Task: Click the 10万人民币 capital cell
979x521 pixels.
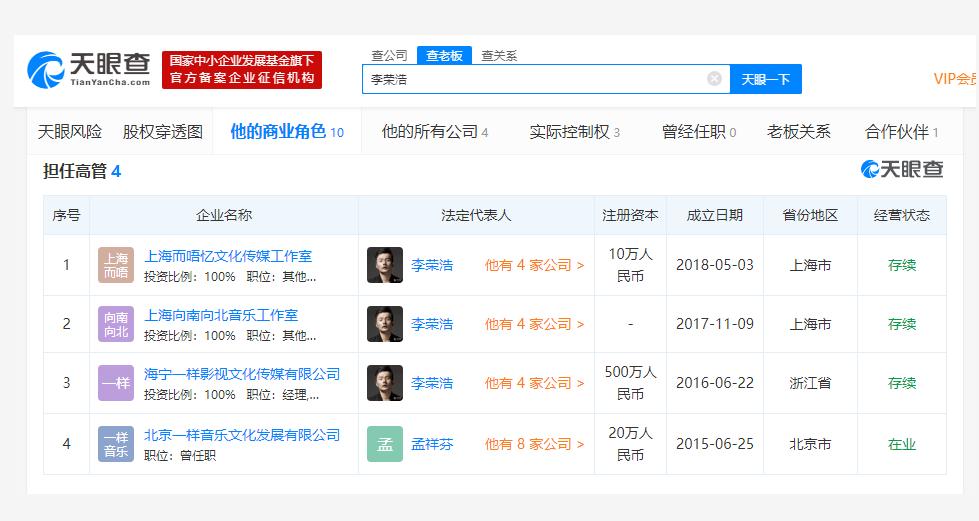Action: click(630, 265)
